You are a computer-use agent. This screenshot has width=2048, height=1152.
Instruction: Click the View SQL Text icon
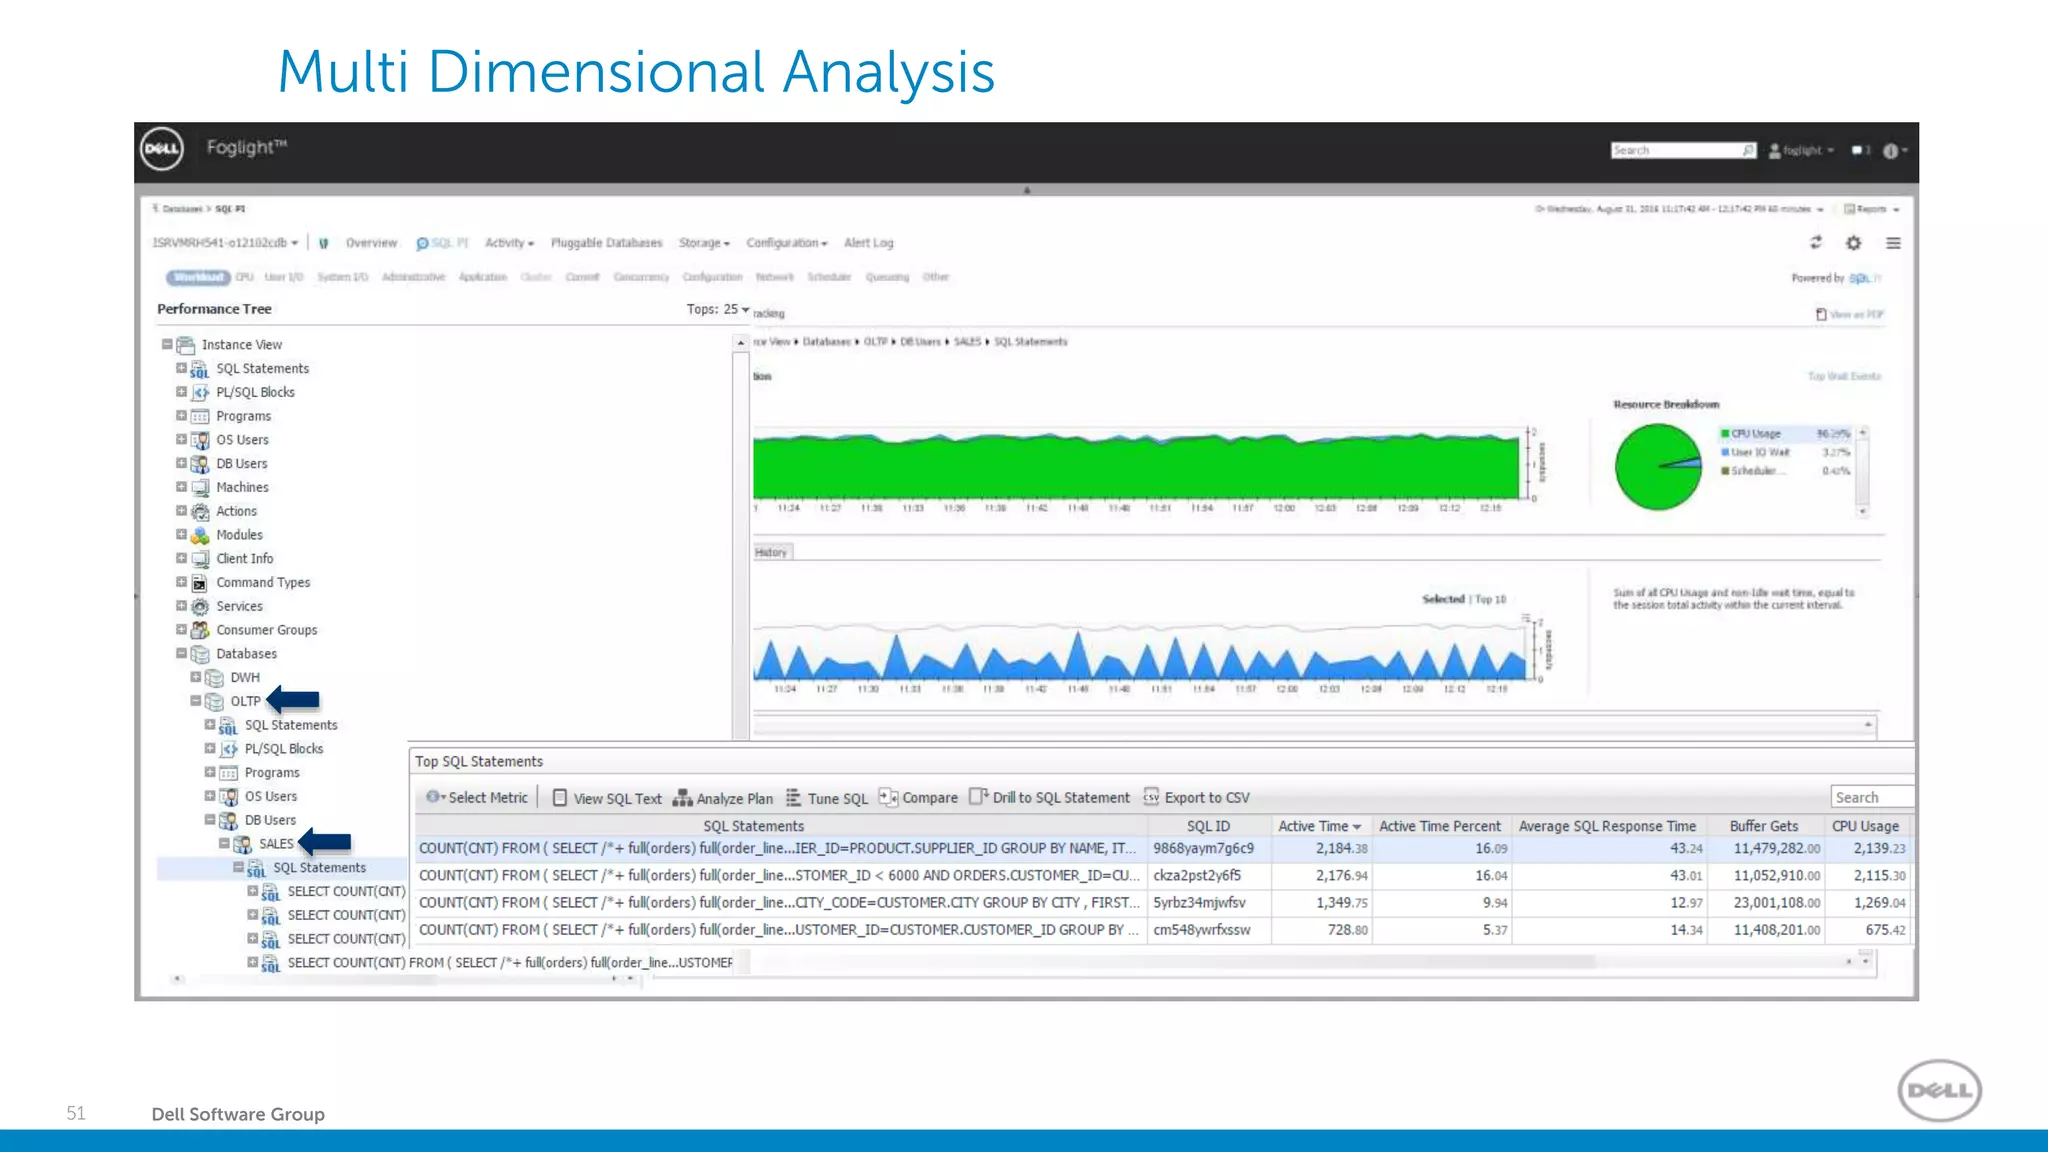(x=560, y=797)
